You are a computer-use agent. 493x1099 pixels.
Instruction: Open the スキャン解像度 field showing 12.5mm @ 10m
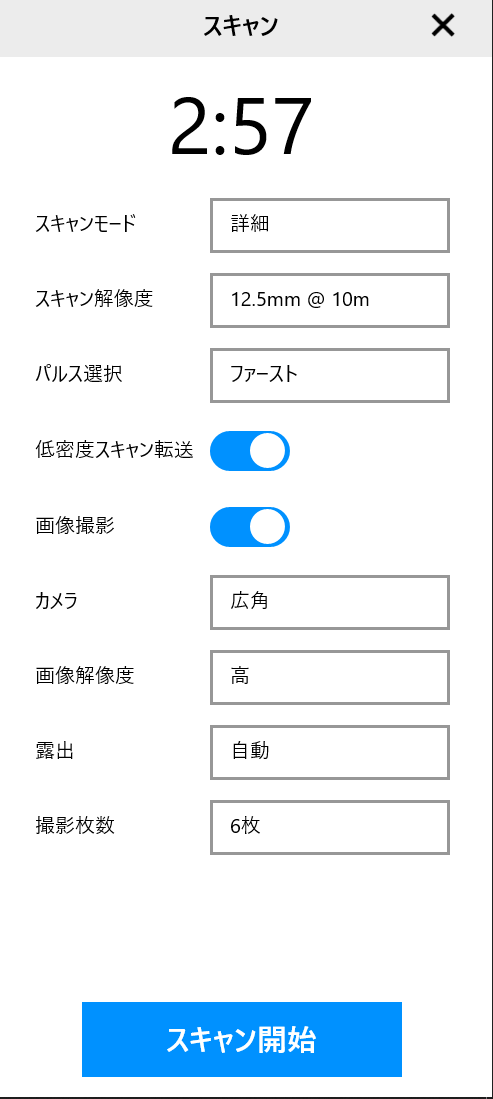point(330,300)
